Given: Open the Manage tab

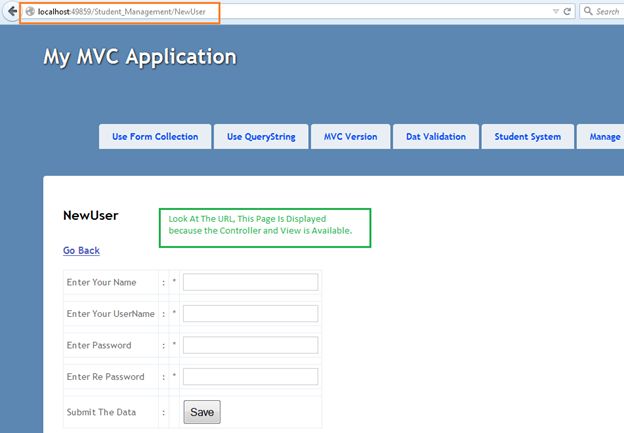Looking at the screenshot, I should [x=601, y=137].
